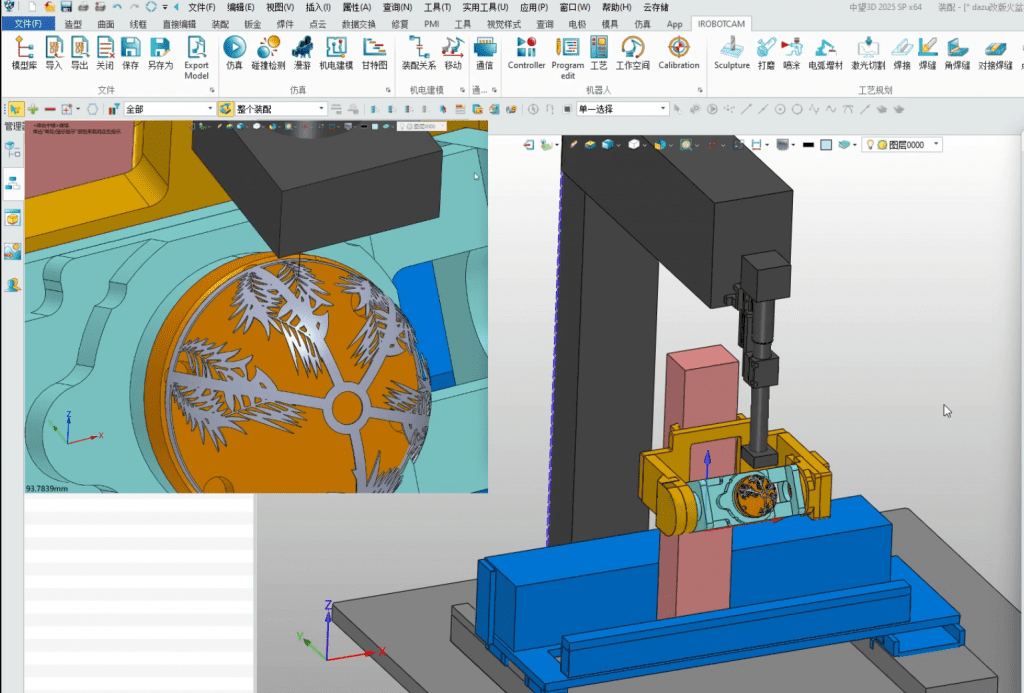Click the 激光切割 laser cutting icon
Screen dimensions: 1024x693
869,50
